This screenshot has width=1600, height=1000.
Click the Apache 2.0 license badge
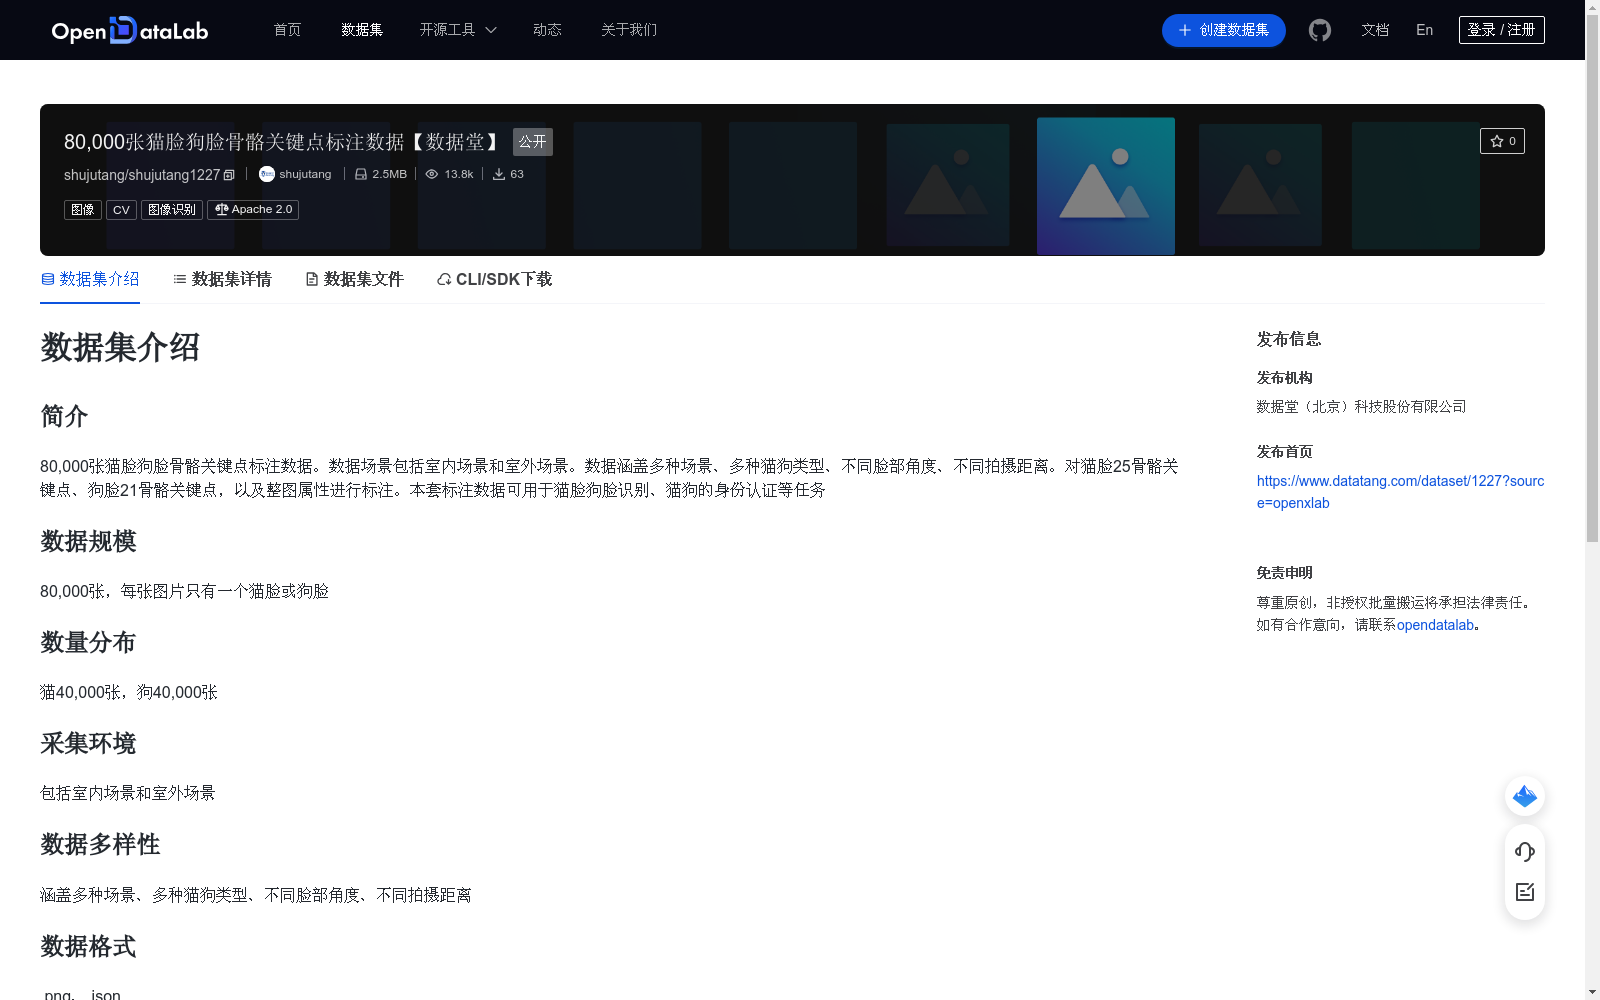click(252, 210)
